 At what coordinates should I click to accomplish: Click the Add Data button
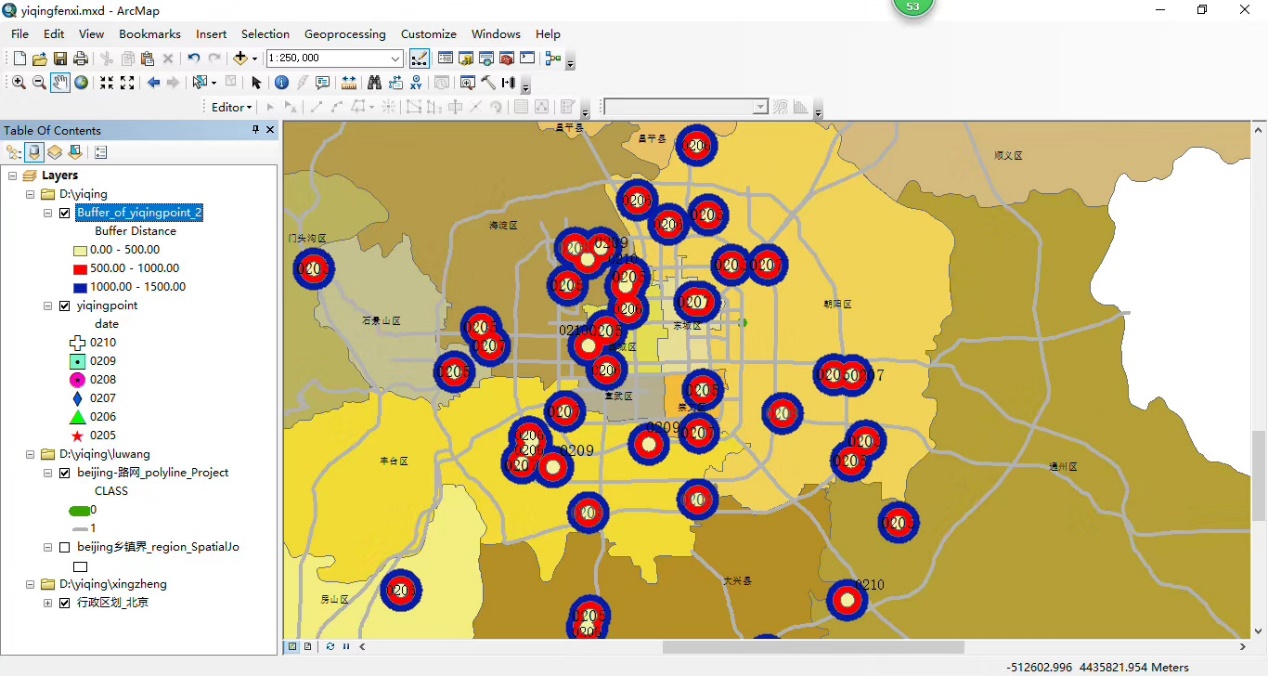pos(241,59)
